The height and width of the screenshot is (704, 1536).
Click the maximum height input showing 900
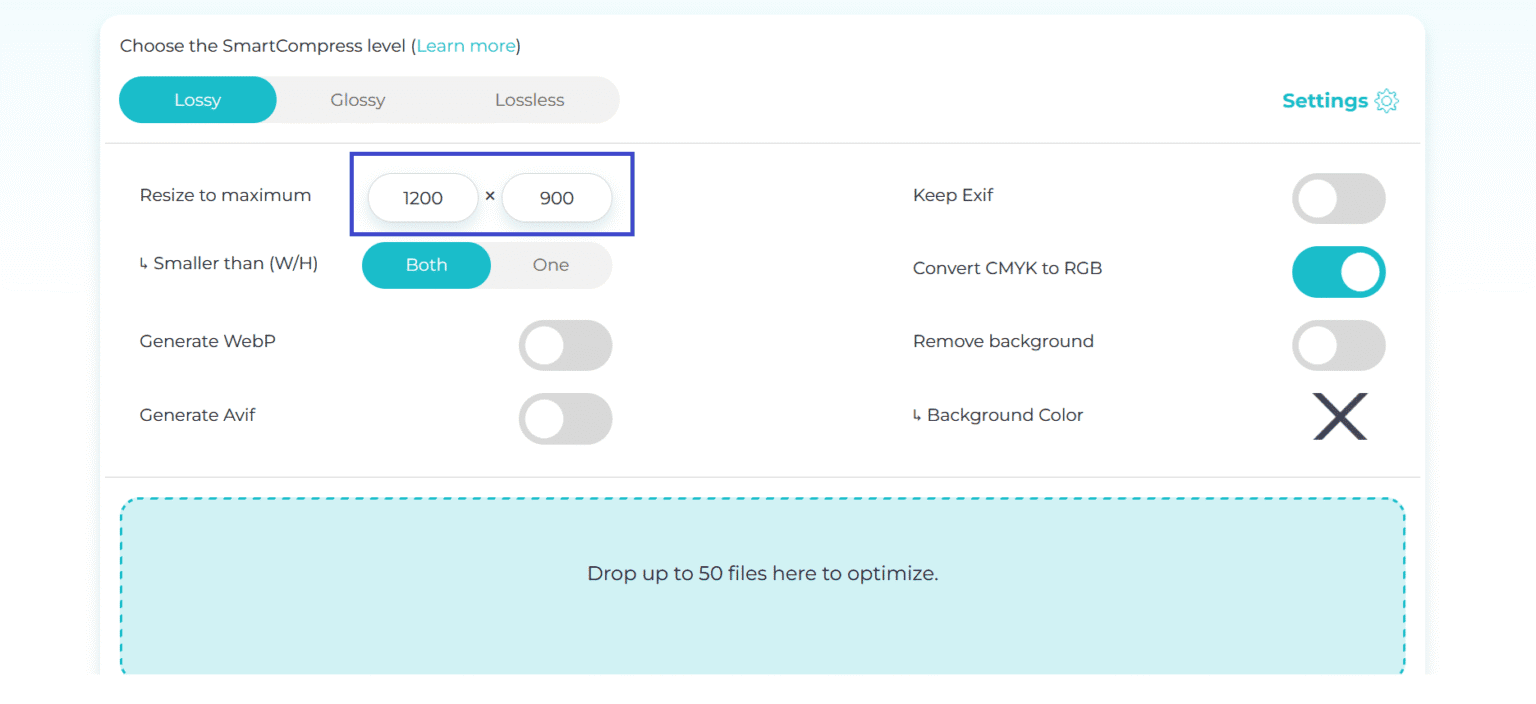[x=556, y=197]
